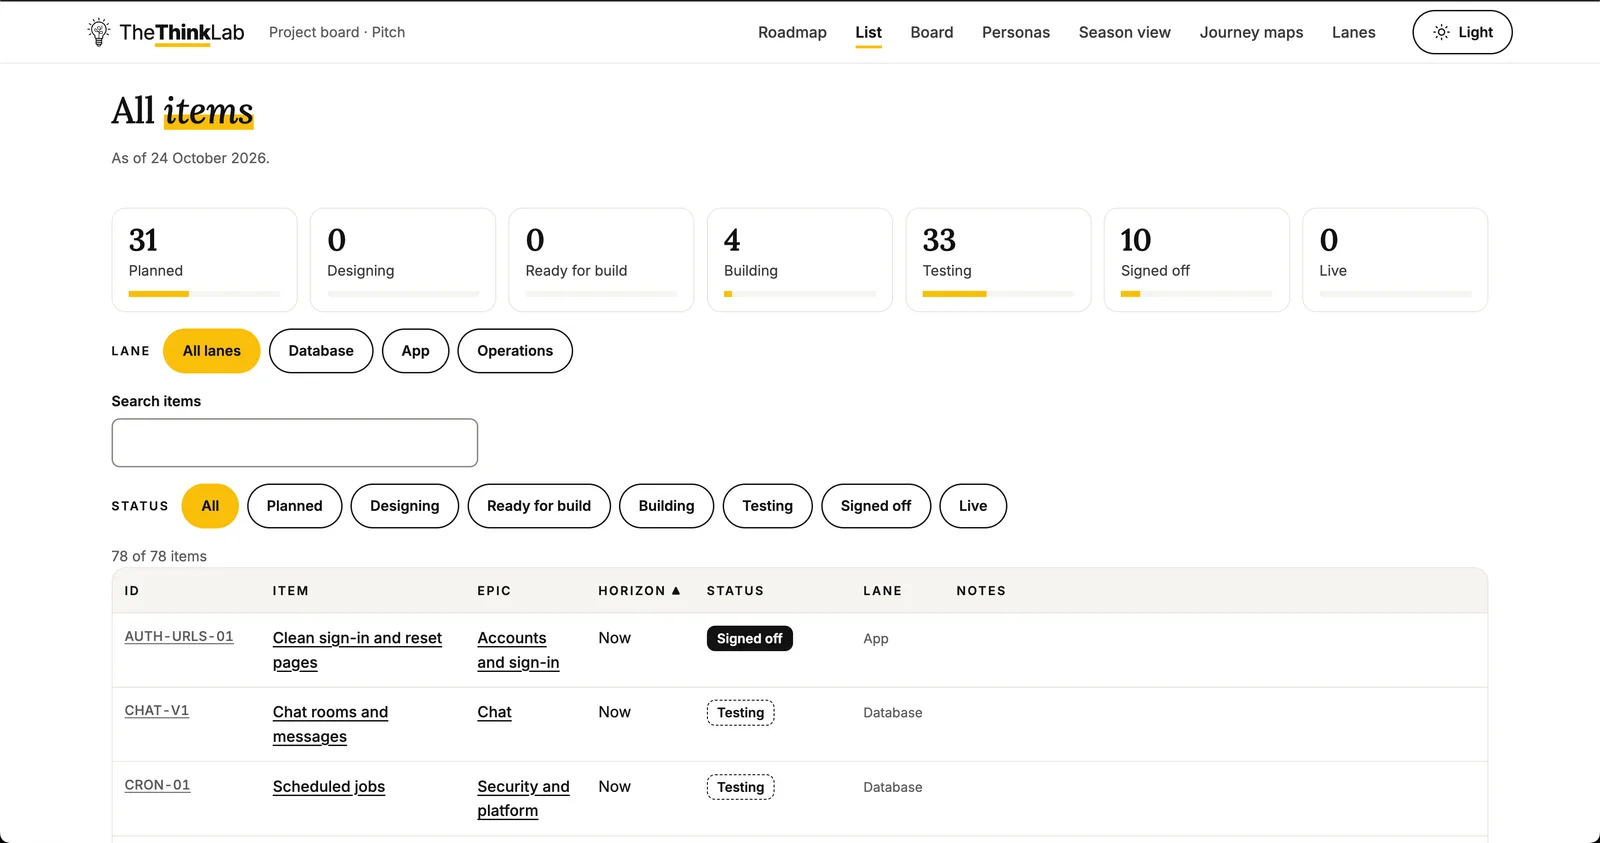Open Season view
Image resolution: width=1600 pixels, height=843 pixels.
coord(1125,32)
